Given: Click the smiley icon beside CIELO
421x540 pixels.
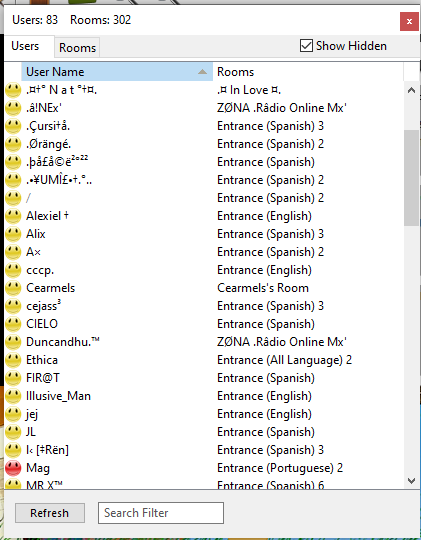Looking at the screenshot, I should click(x=13, y=324).
